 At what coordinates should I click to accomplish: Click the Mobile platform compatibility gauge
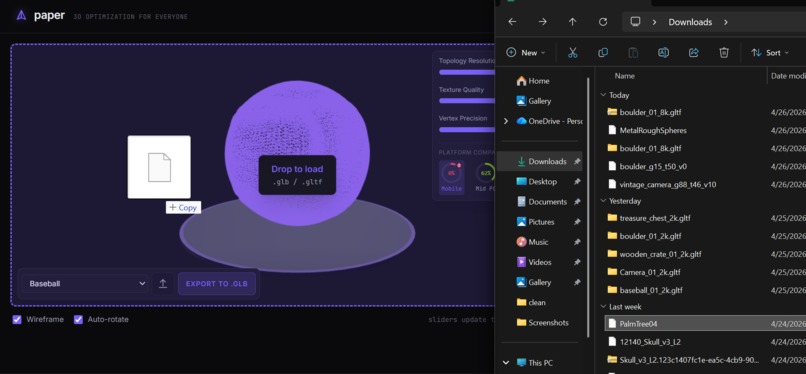tap(451, 178)
